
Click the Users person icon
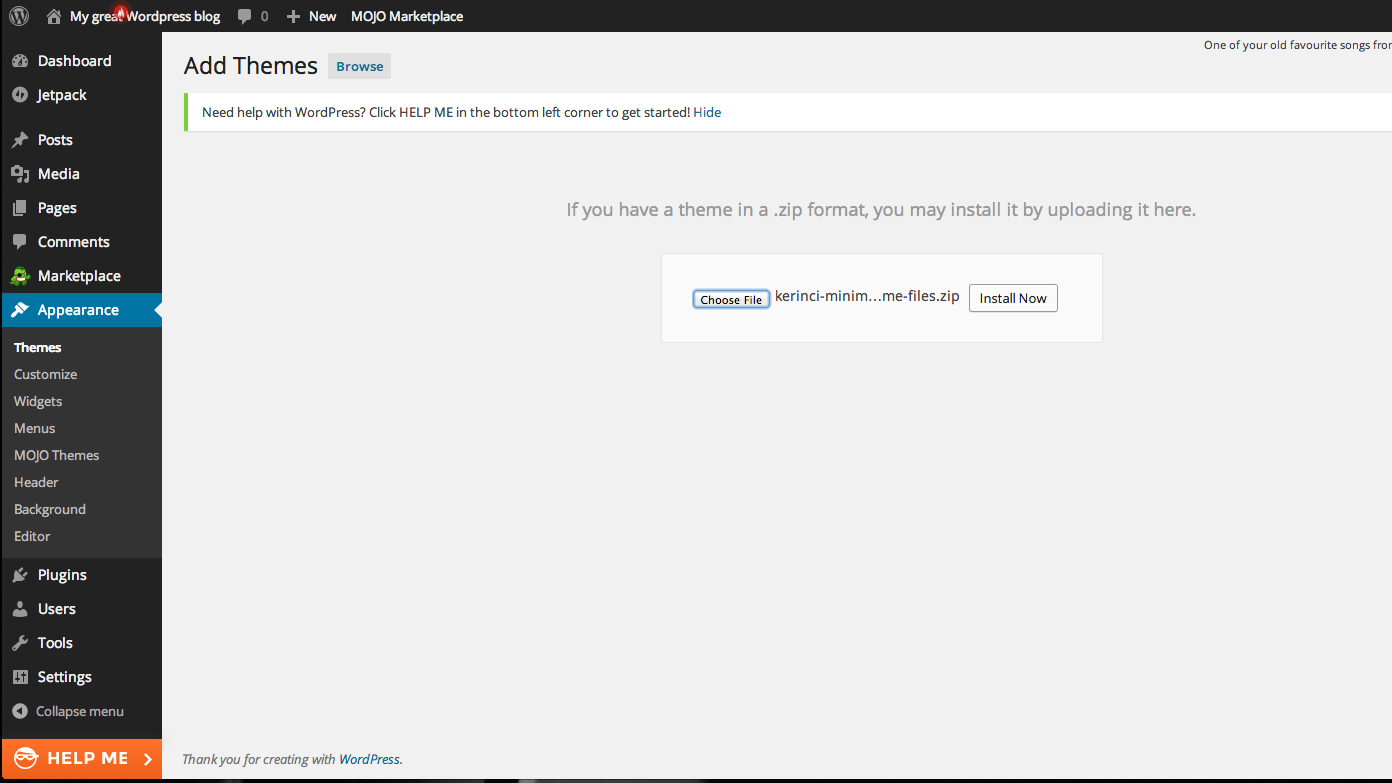pos(20,609)
